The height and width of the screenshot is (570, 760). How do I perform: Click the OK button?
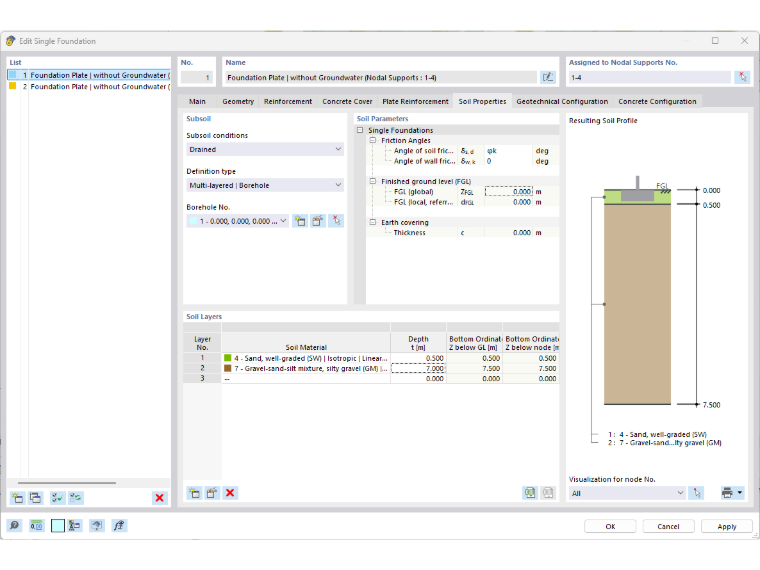click(610, 526)
